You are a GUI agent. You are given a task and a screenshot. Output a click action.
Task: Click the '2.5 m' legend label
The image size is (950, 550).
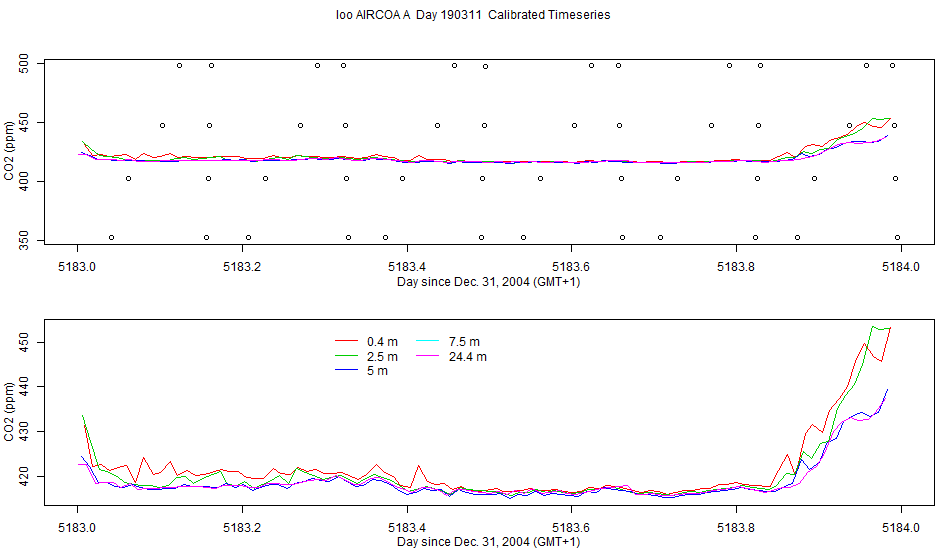click(382, 356)
